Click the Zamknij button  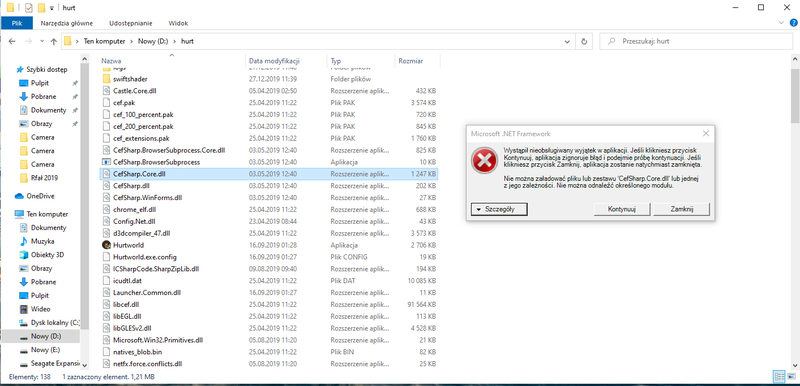click(682, 209)
